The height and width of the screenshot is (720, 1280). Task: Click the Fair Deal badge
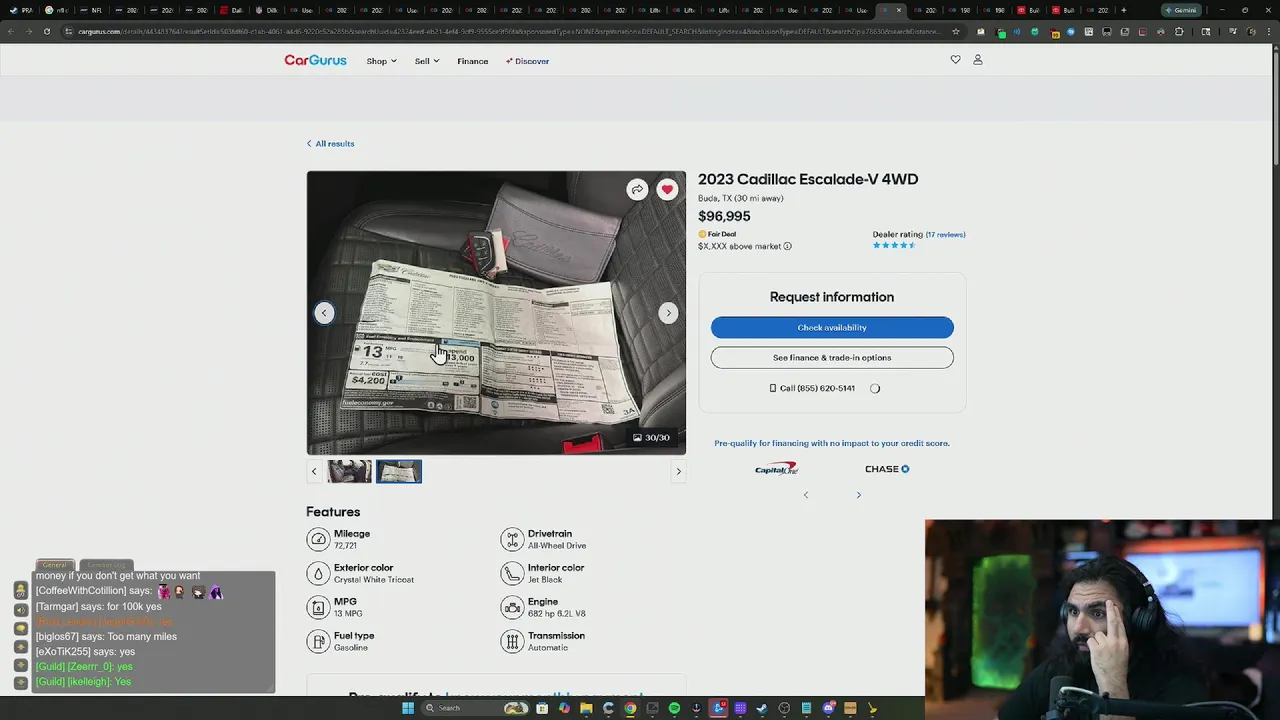tap(717, 234)
